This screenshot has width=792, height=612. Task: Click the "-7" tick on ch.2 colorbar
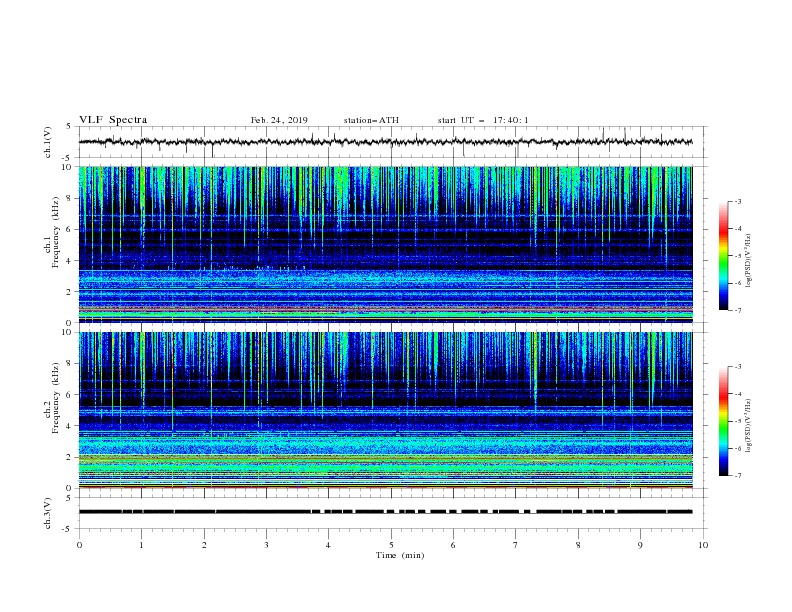point(737,475)
